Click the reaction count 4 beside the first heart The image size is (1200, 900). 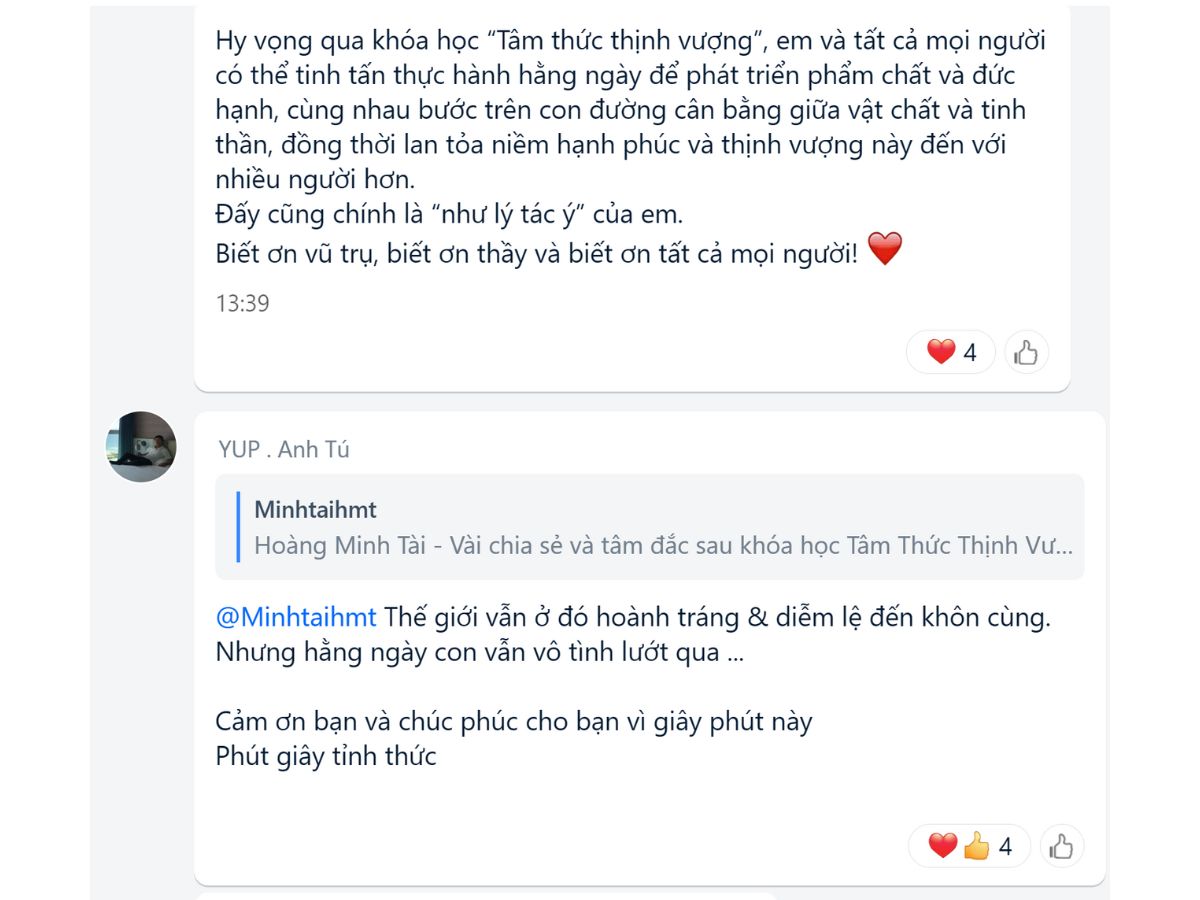pos(969,353)
